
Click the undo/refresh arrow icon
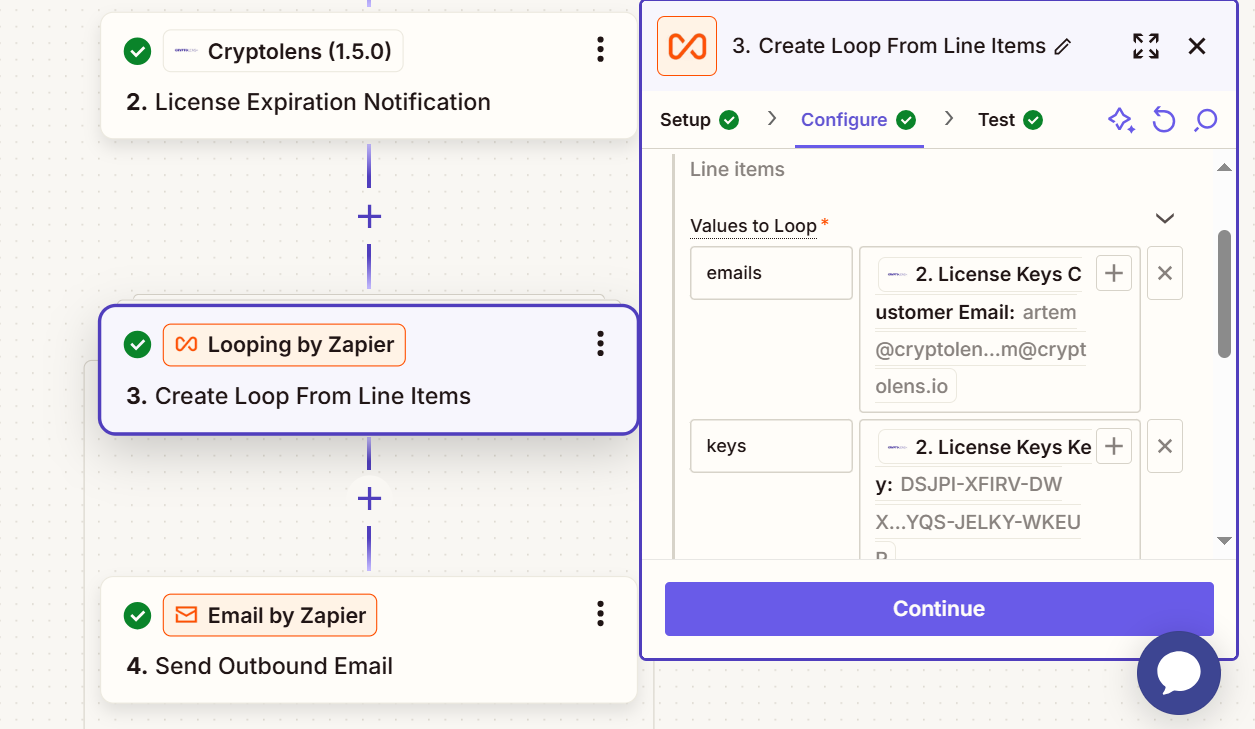(1163, 120)
